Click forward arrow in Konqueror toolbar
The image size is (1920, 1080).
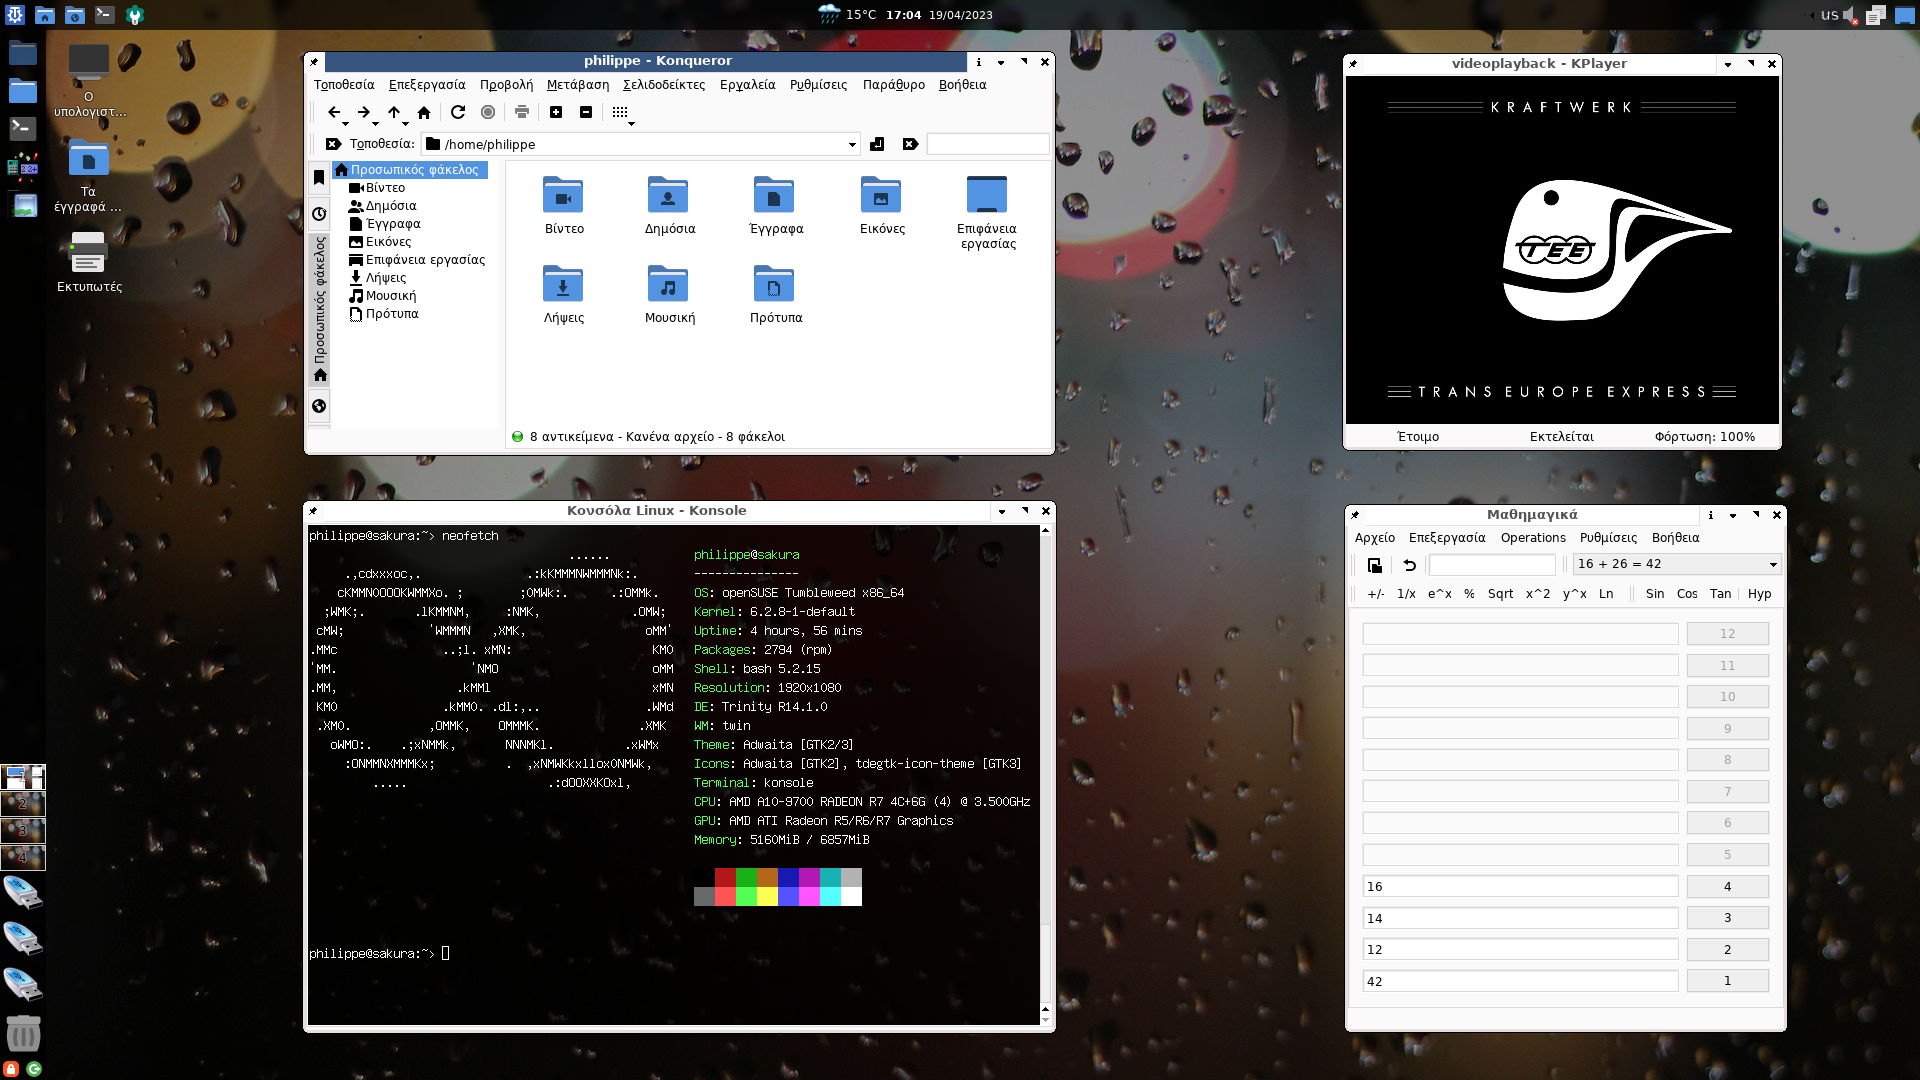364,112
